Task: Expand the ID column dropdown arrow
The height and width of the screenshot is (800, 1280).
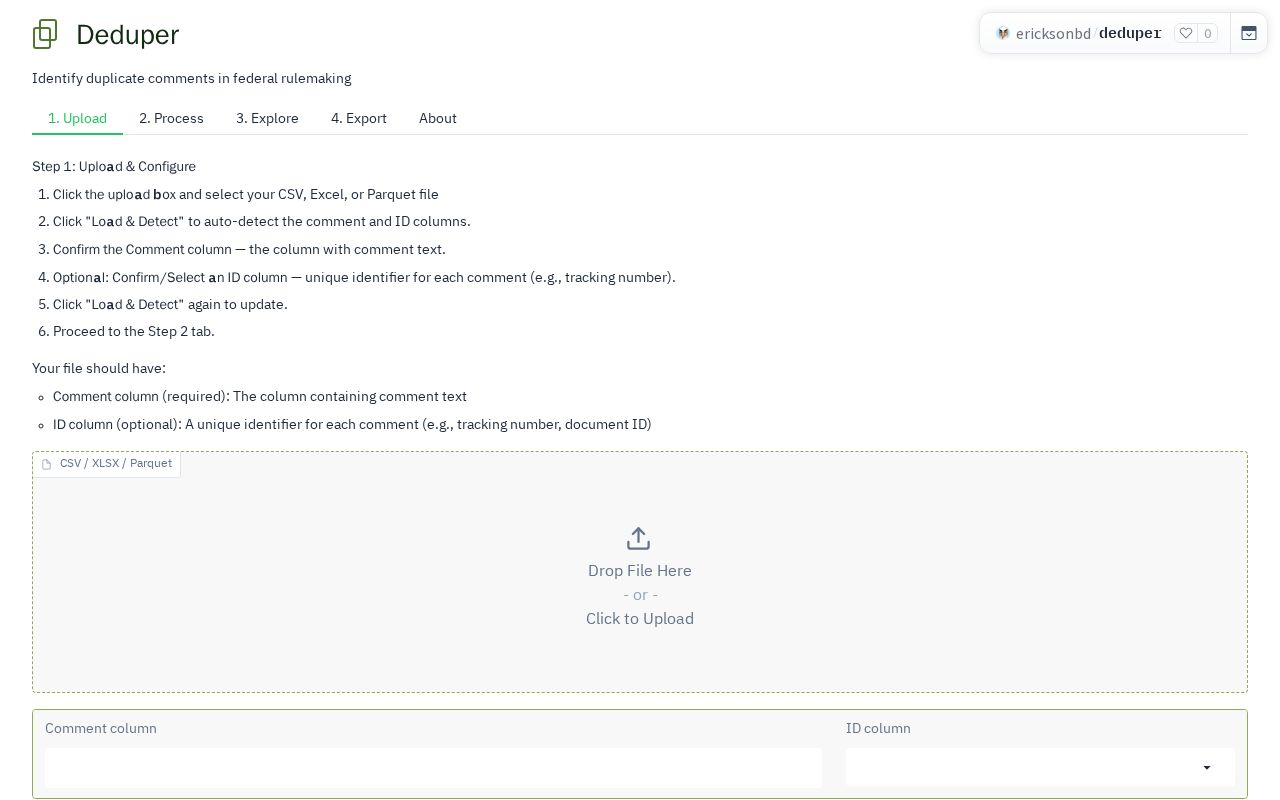Action: [x=1207, y=768]
